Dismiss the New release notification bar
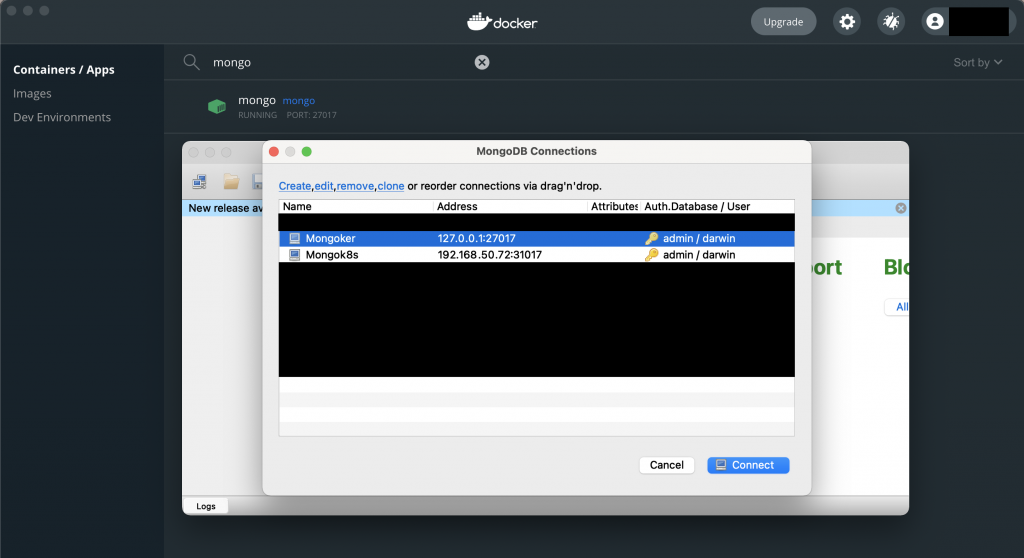 [901, 208]
